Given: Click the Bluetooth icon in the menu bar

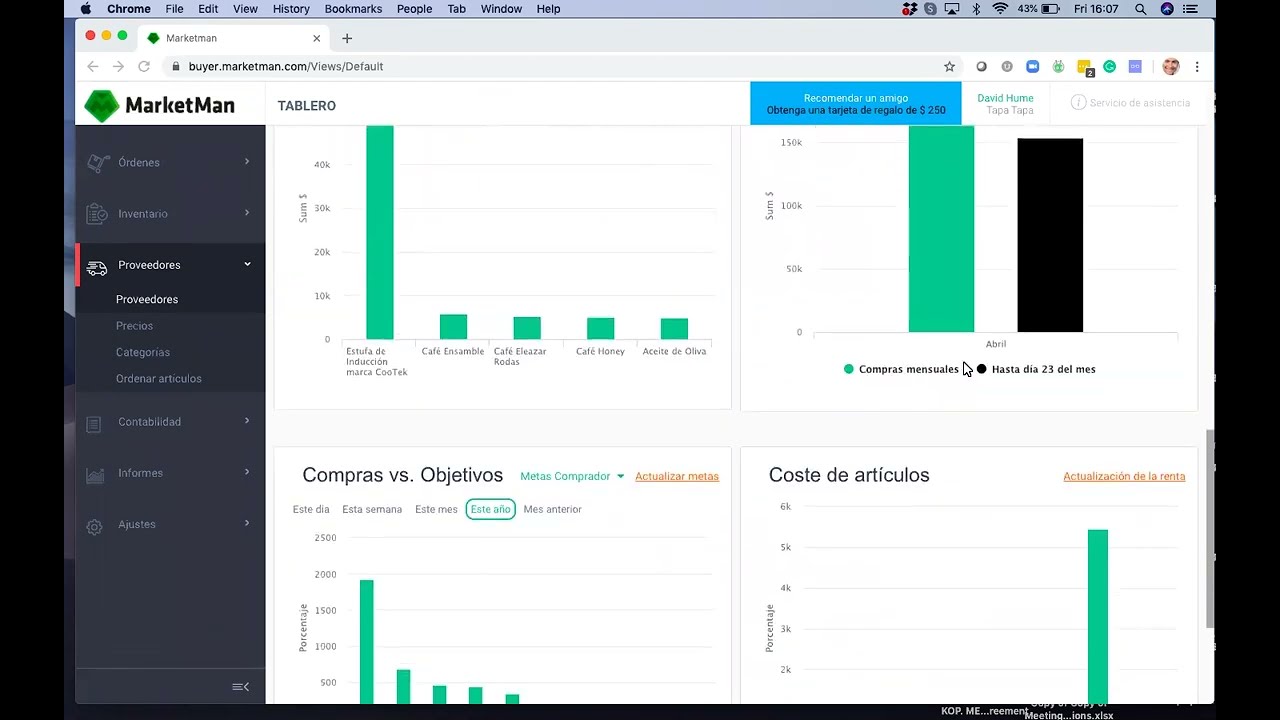Looking at the screenshot, I should tap(976, 9).
